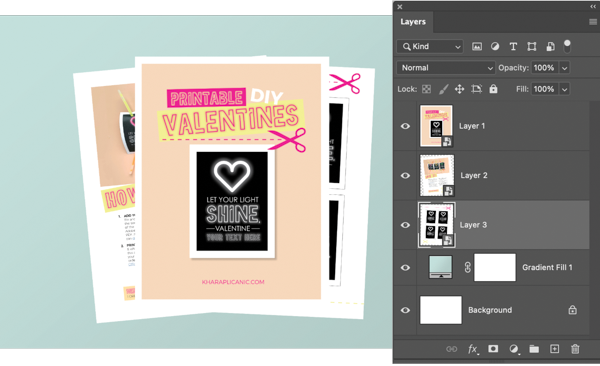This screenshot has height=366, width=600.
Task: Open the Normal blend mode dropdown
Action: click(446, 68)
